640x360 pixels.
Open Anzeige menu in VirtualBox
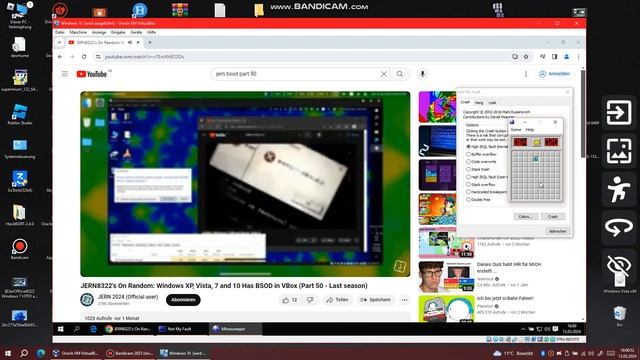(99, 32)
